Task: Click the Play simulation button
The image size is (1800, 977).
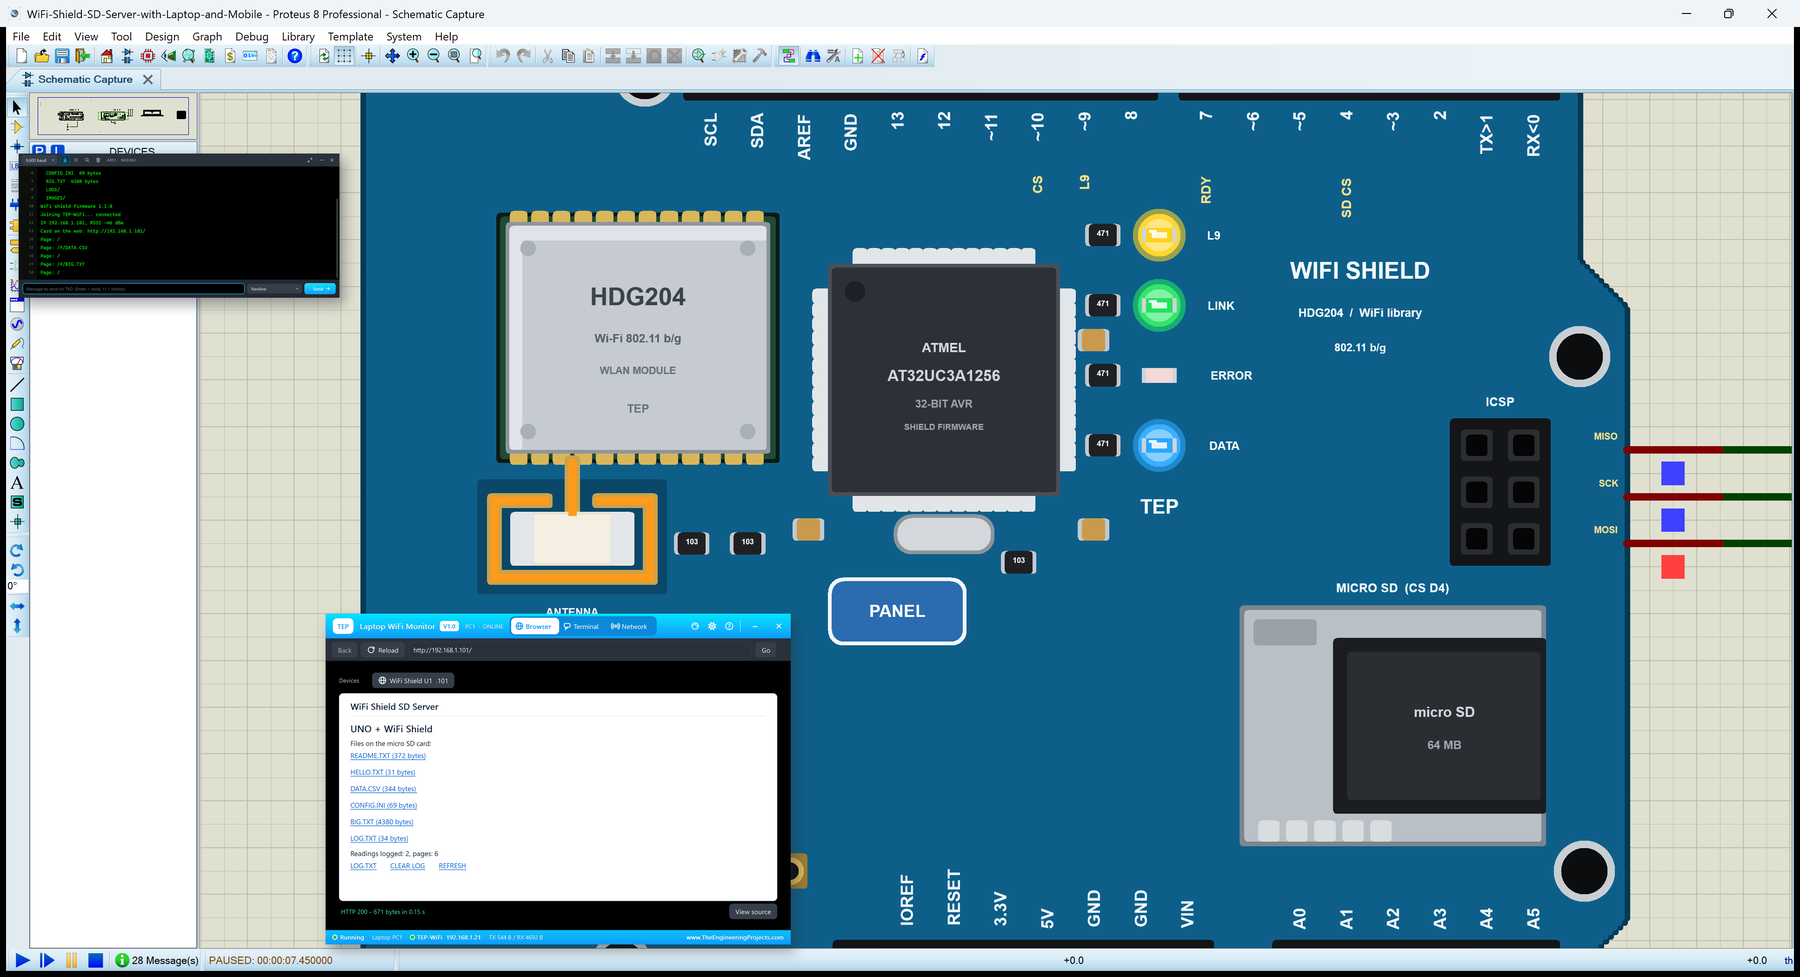Action: pos(22,960)
